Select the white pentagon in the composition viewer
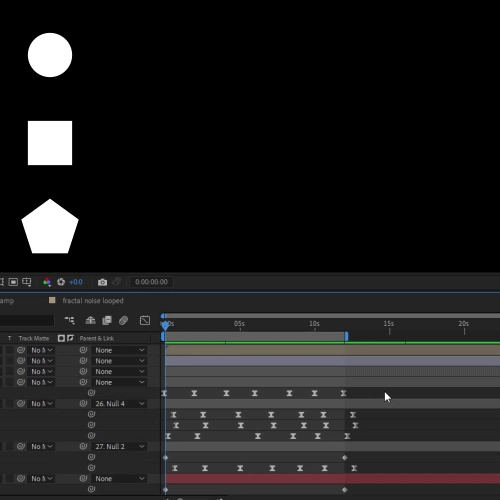This screenshot has width=500, height=500. point(50,227)
